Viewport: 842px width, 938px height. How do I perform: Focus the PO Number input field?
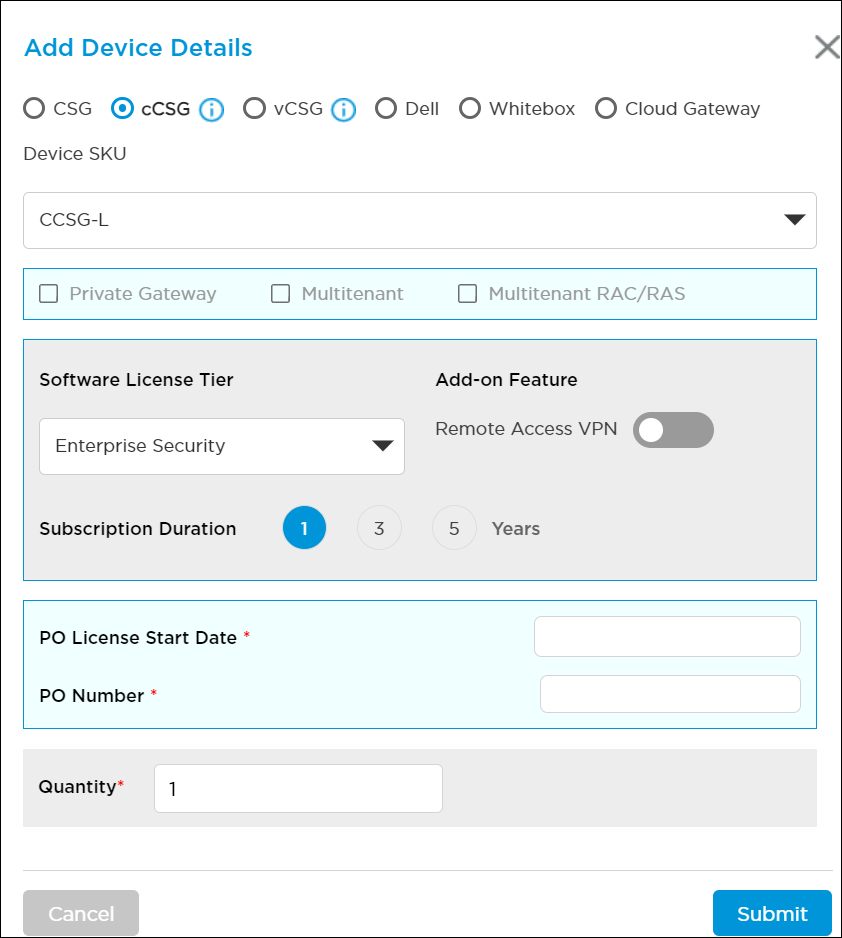[x=670, y=694]
